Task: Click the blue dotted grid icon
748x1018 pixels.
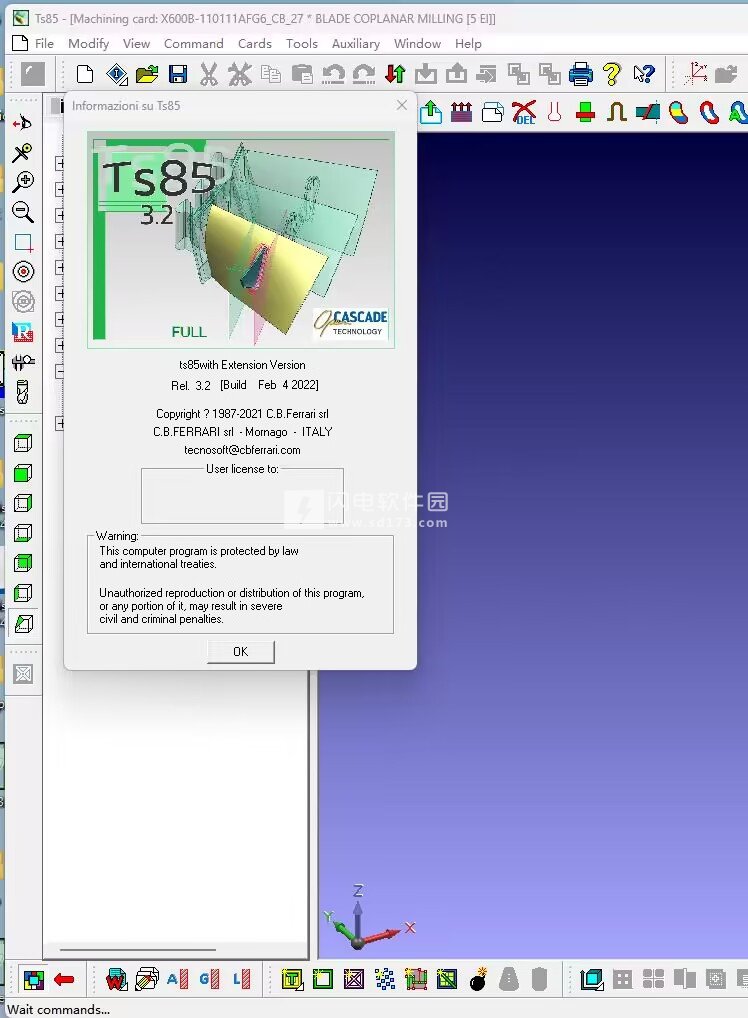Action: coord(385,979)
